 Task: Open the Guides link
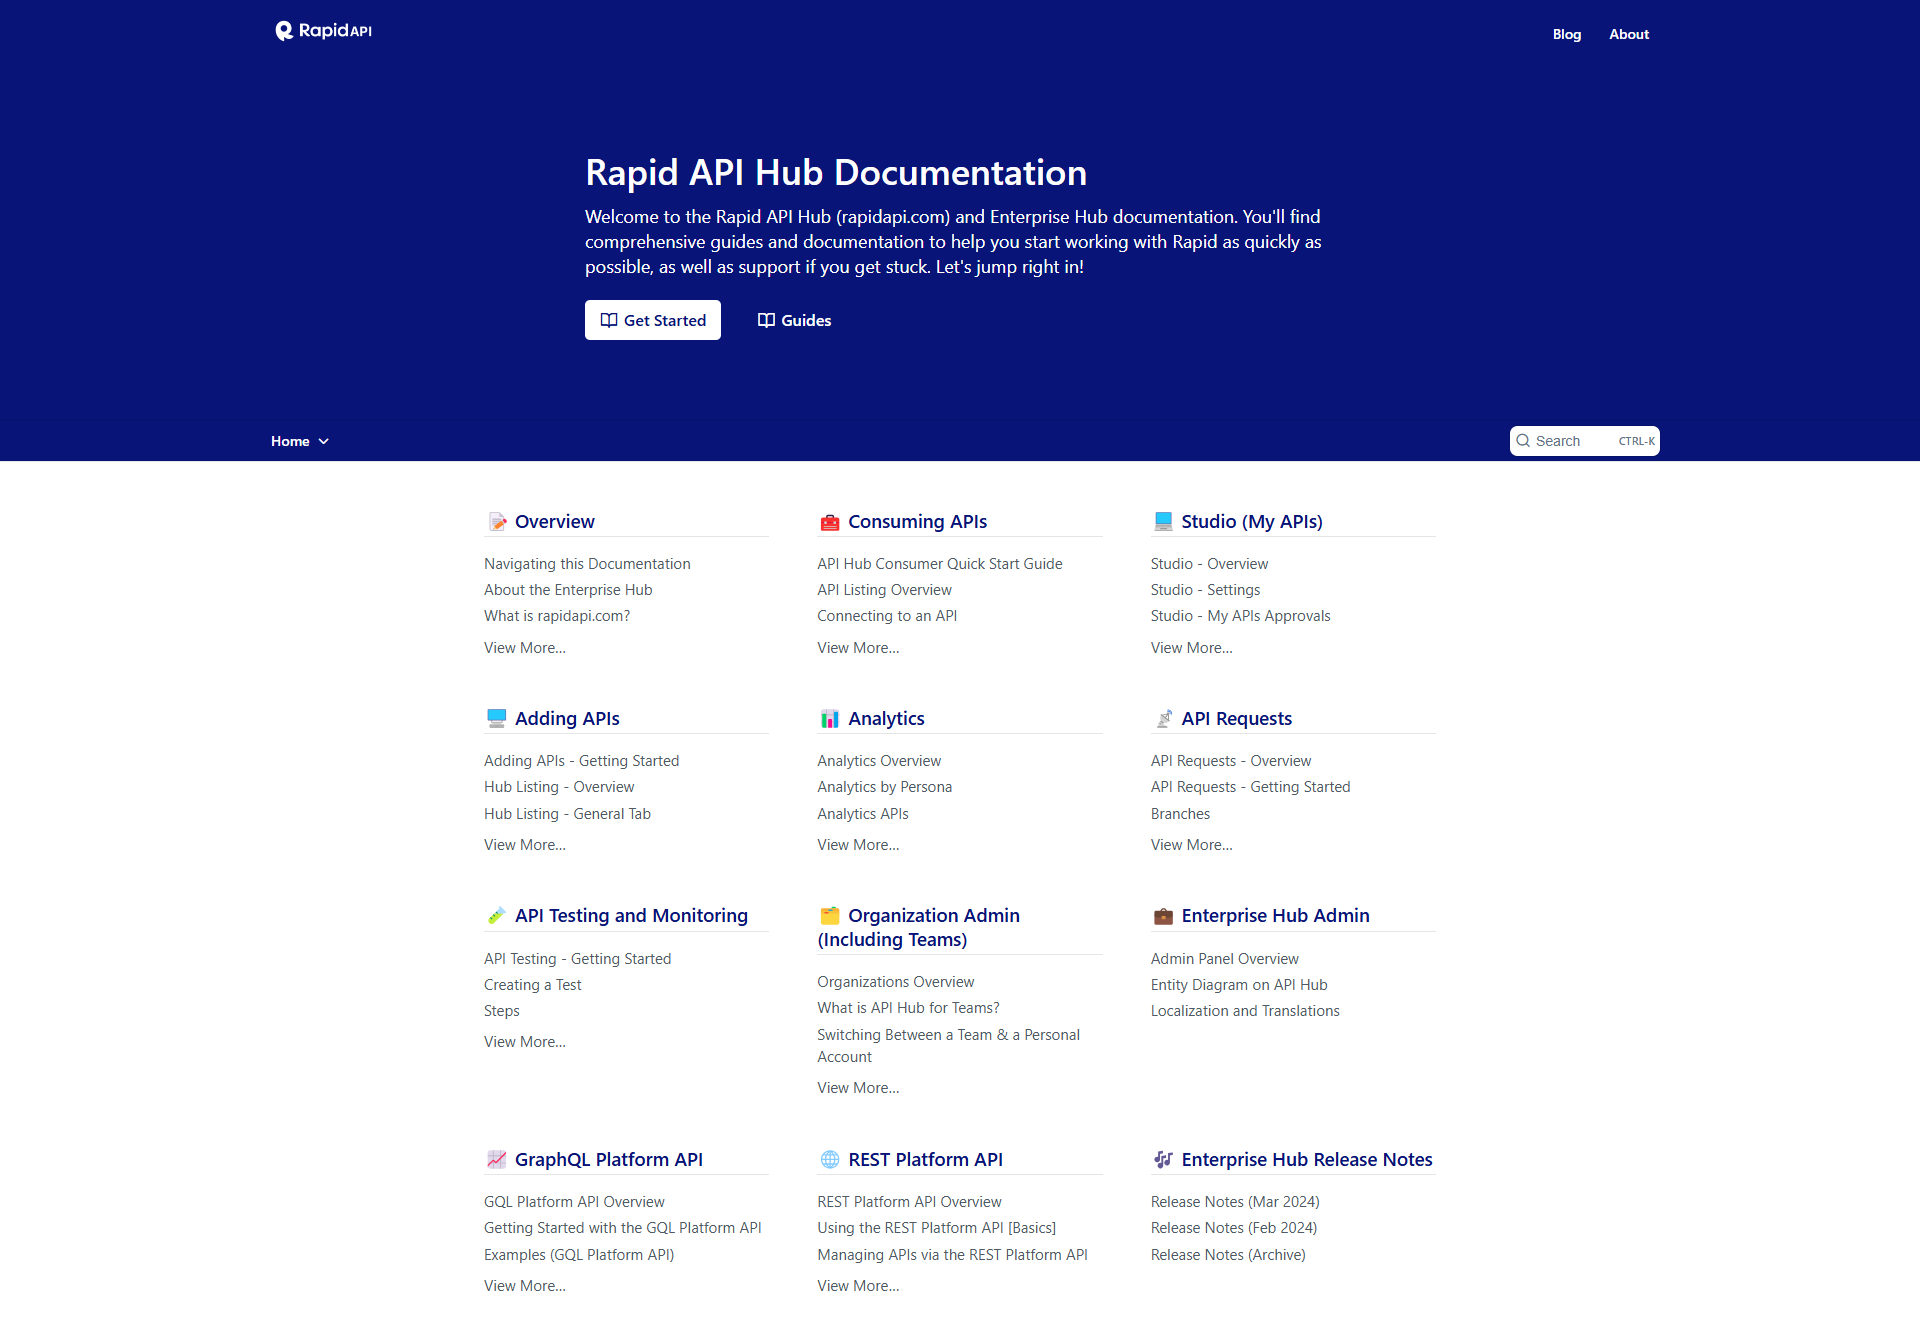794,320
